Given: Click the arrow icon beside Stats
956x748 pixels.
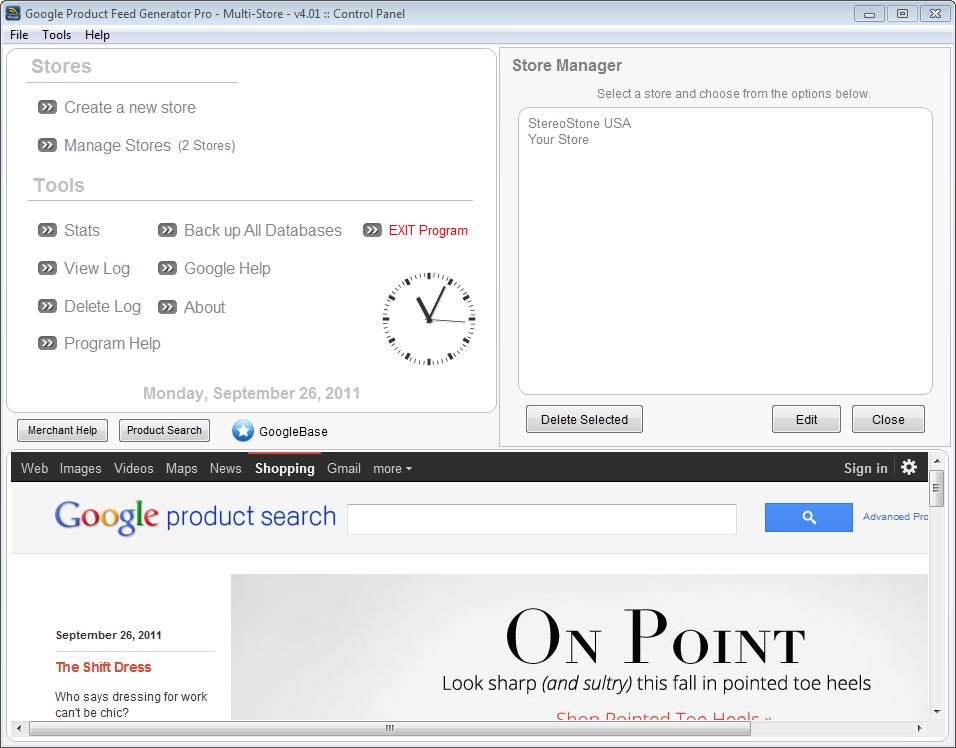Looking at the screenshot, I should point(47,230).
